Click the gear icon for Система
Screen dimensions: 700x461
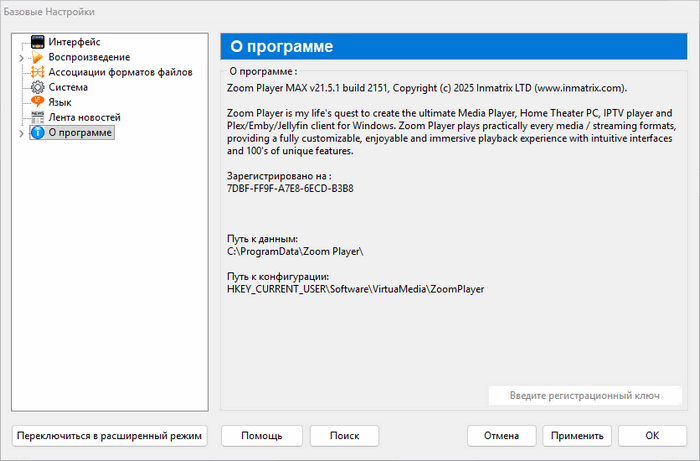[x=38, y=87]
